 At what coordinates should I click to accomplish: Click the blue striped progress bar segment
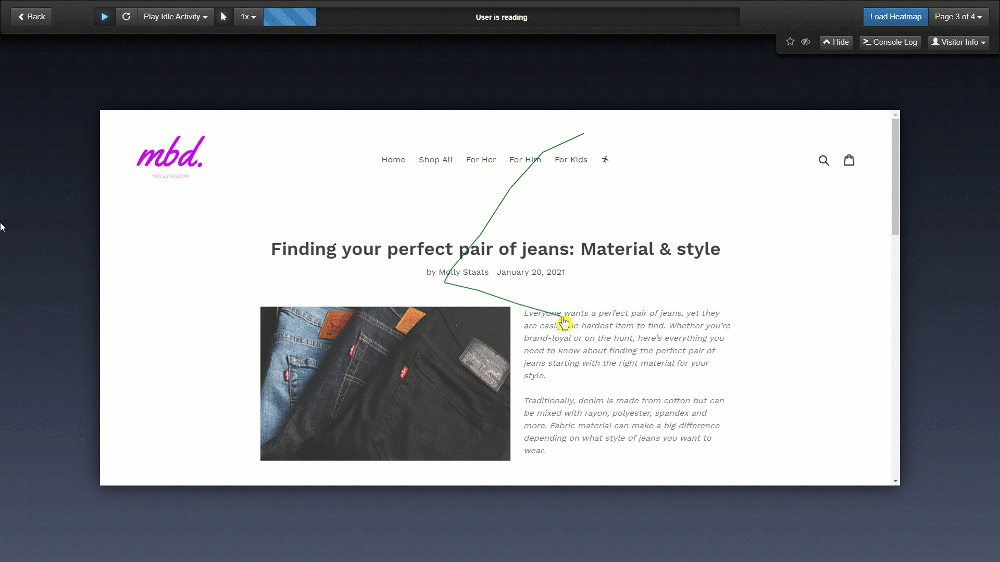[x=290, y=17]
